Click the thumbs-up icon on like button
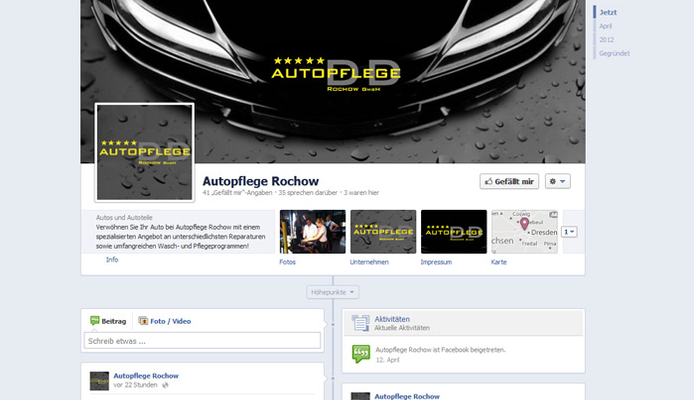The image size is (694, 400). [489, 181]
